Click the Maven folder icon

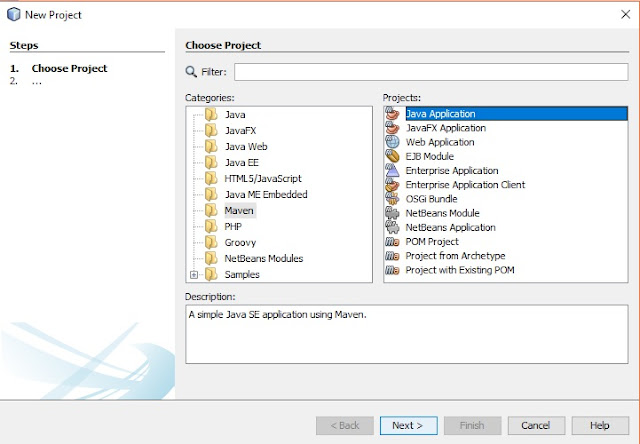(211, 211)
